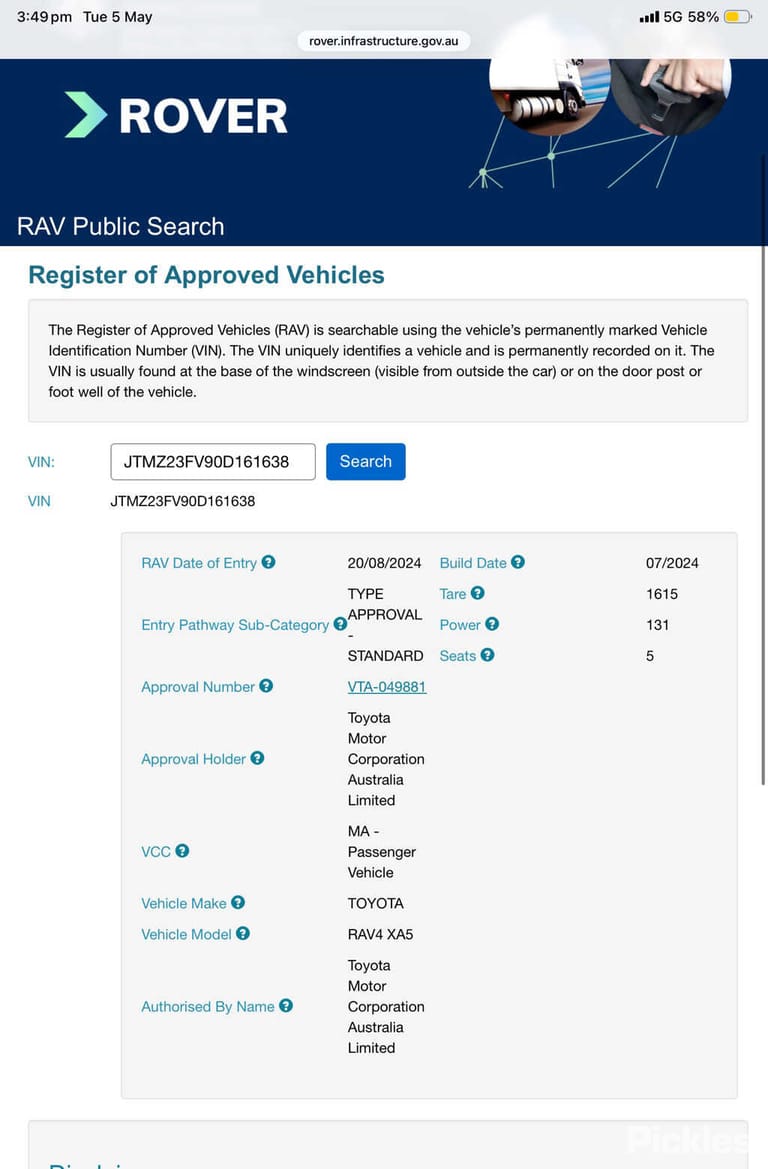Show help icon next to Seats
The height and width of the screenshot is (1169, 768).
click(488, 655)
